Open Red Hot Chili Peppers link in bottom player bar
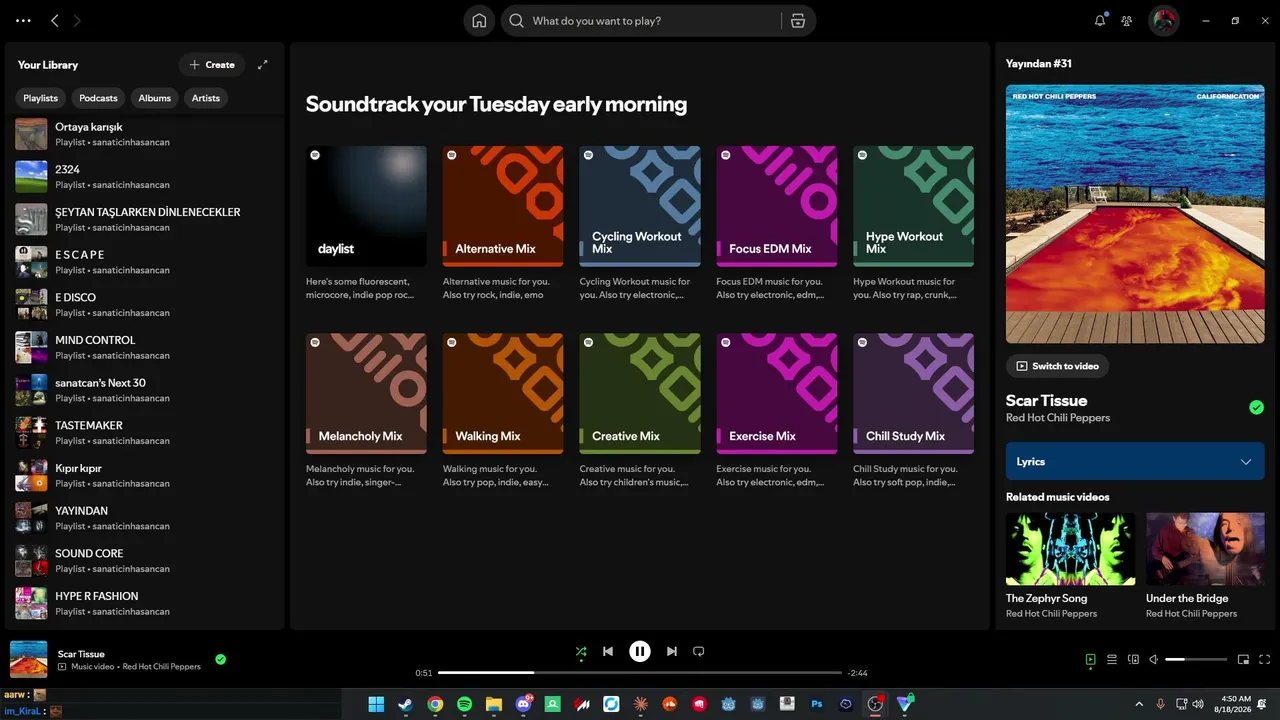This screenshot has height=720, width=1280. tap(162, 667)
